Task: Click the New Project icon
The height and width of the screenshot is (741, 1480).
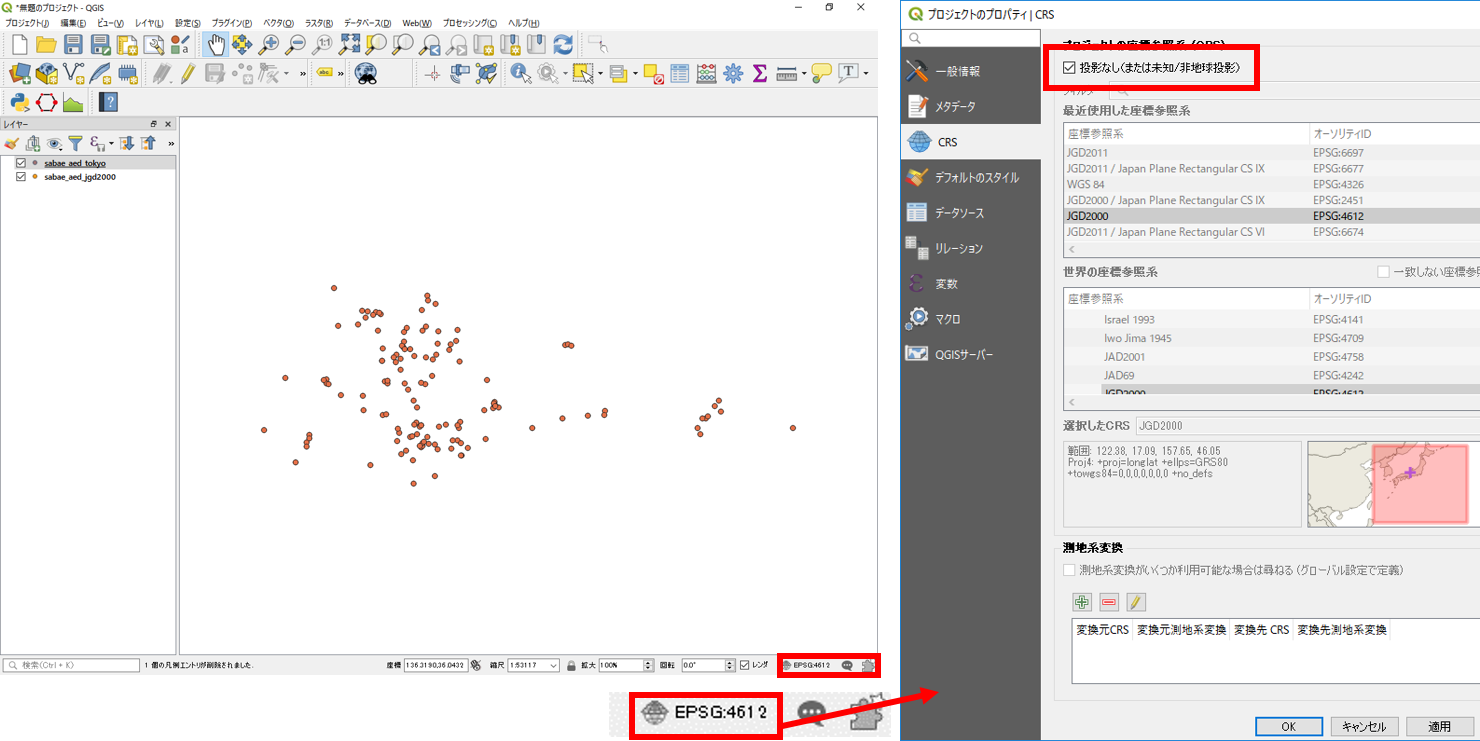Action: [x=20, y=44]
